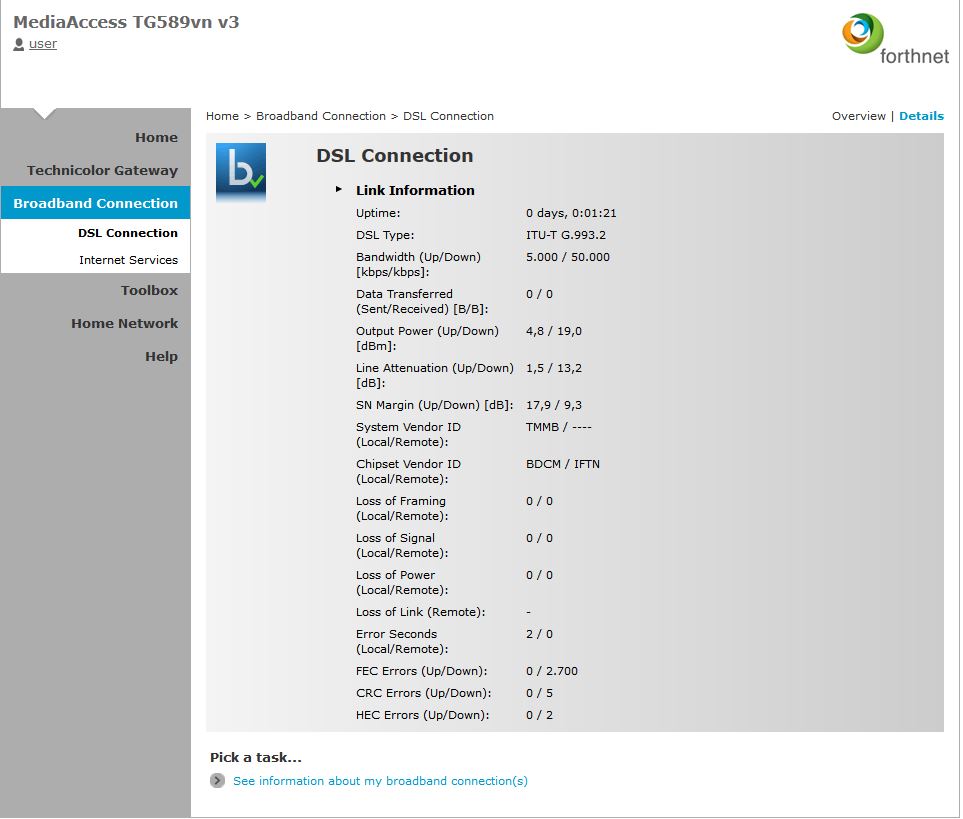Open Toolbox in the sidebar menu
963x819 pixels.
[x=149, y=290]
